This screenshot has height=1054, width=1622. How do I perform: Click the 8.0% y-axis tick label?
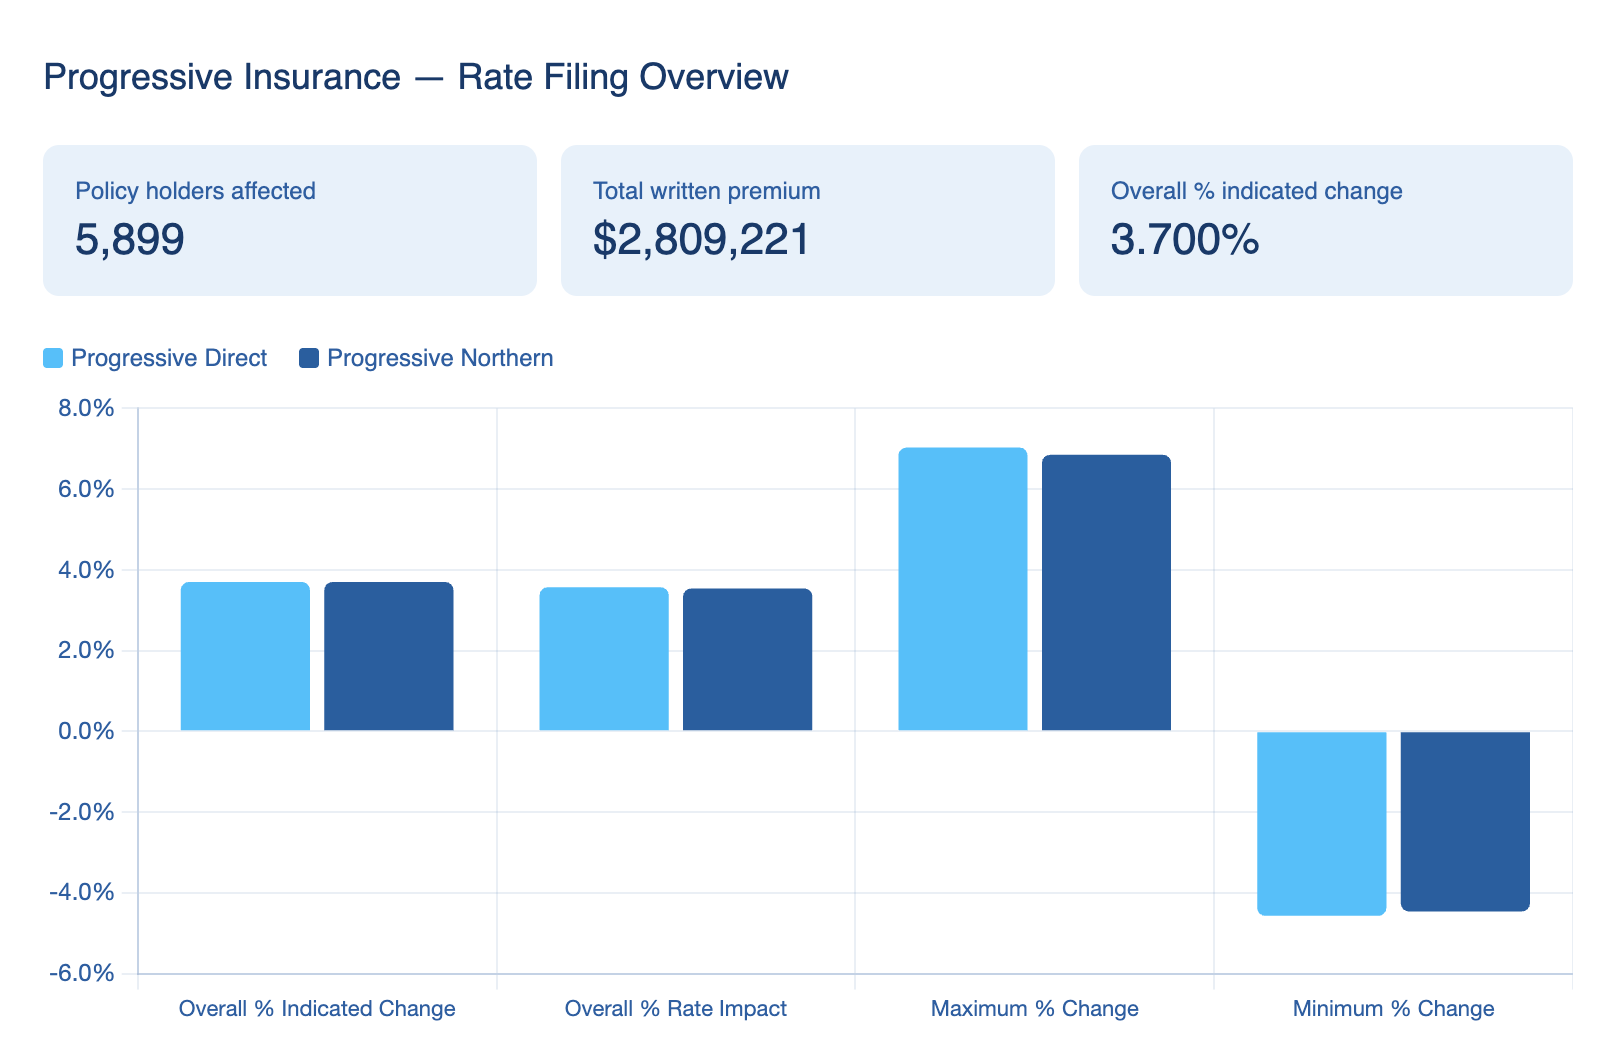(x=87, y=408)
